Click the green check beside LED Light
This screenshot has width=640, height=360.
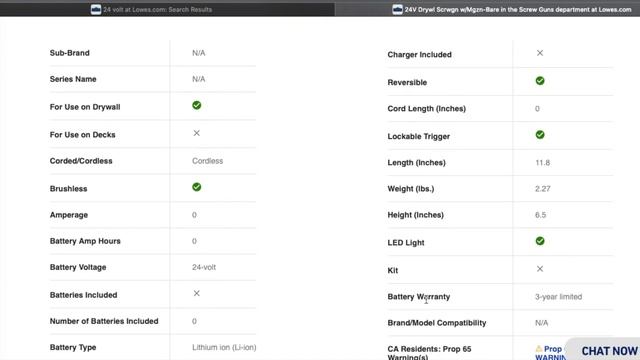coord(540,241)
